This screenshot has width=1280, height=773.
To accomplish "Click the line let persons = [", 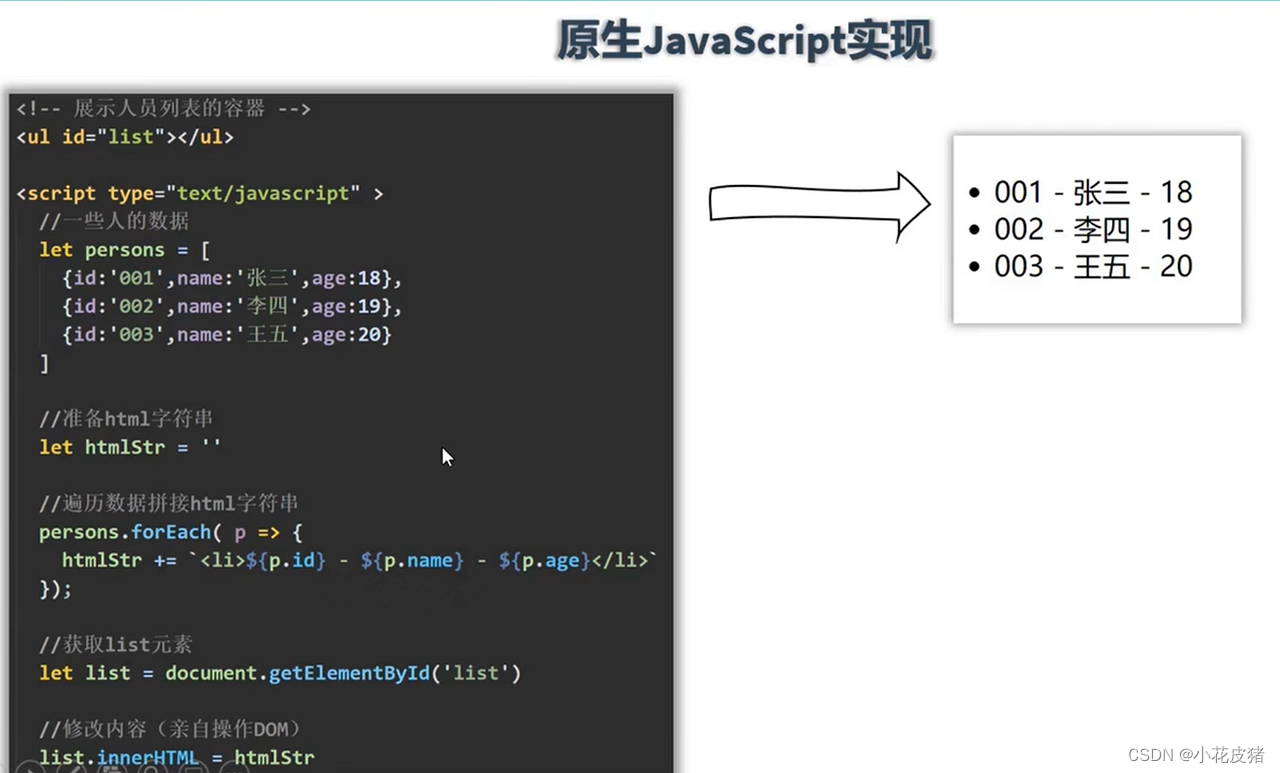I will 125,250.
